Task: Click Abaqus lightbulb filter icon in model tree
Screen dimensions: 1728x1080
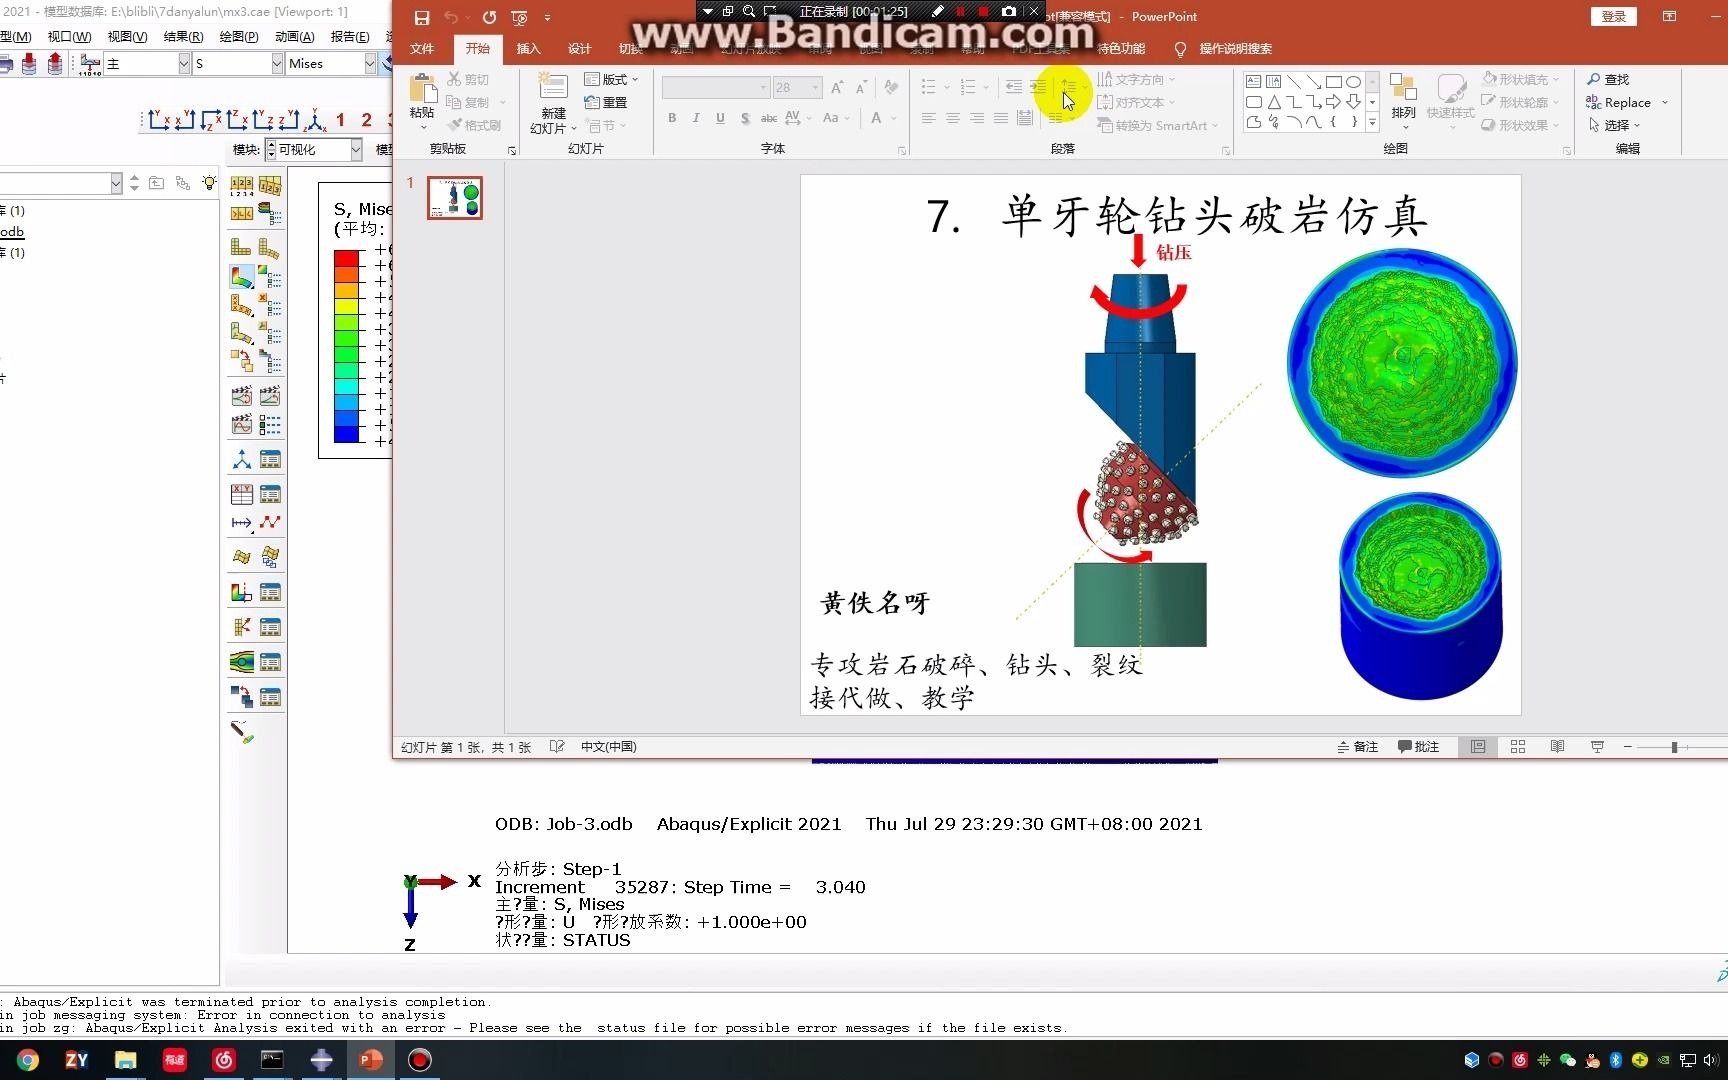Action: 209,183
